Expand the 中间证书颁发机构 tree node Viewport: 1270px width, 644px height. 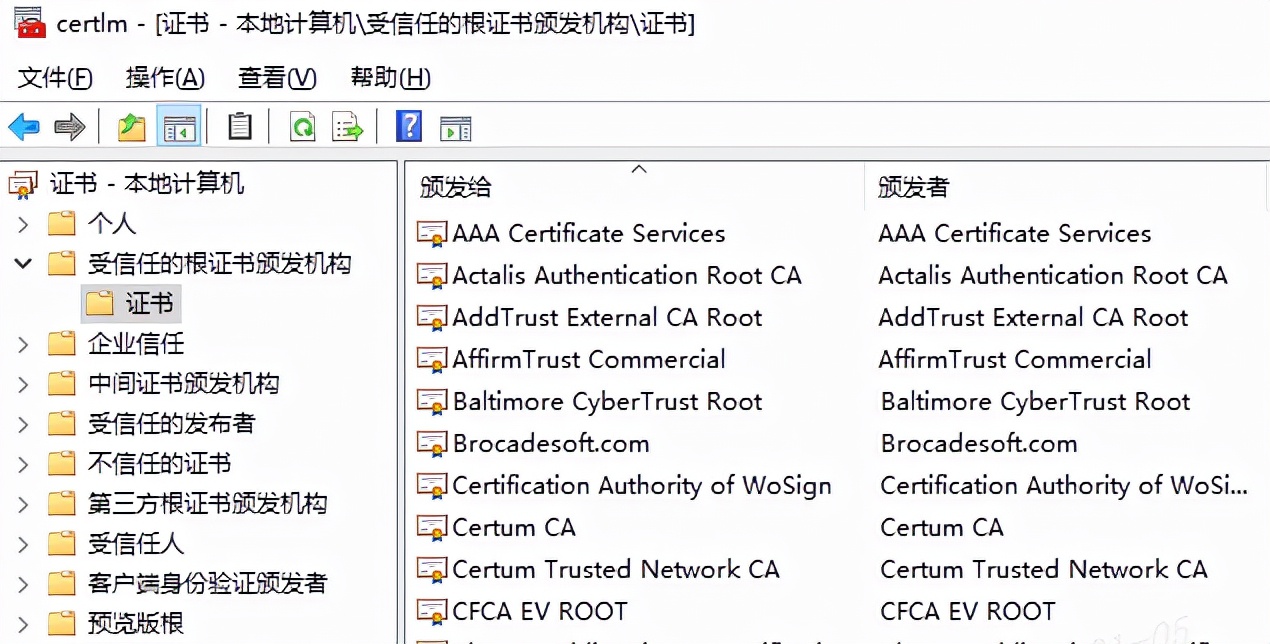tap(23, 384)
